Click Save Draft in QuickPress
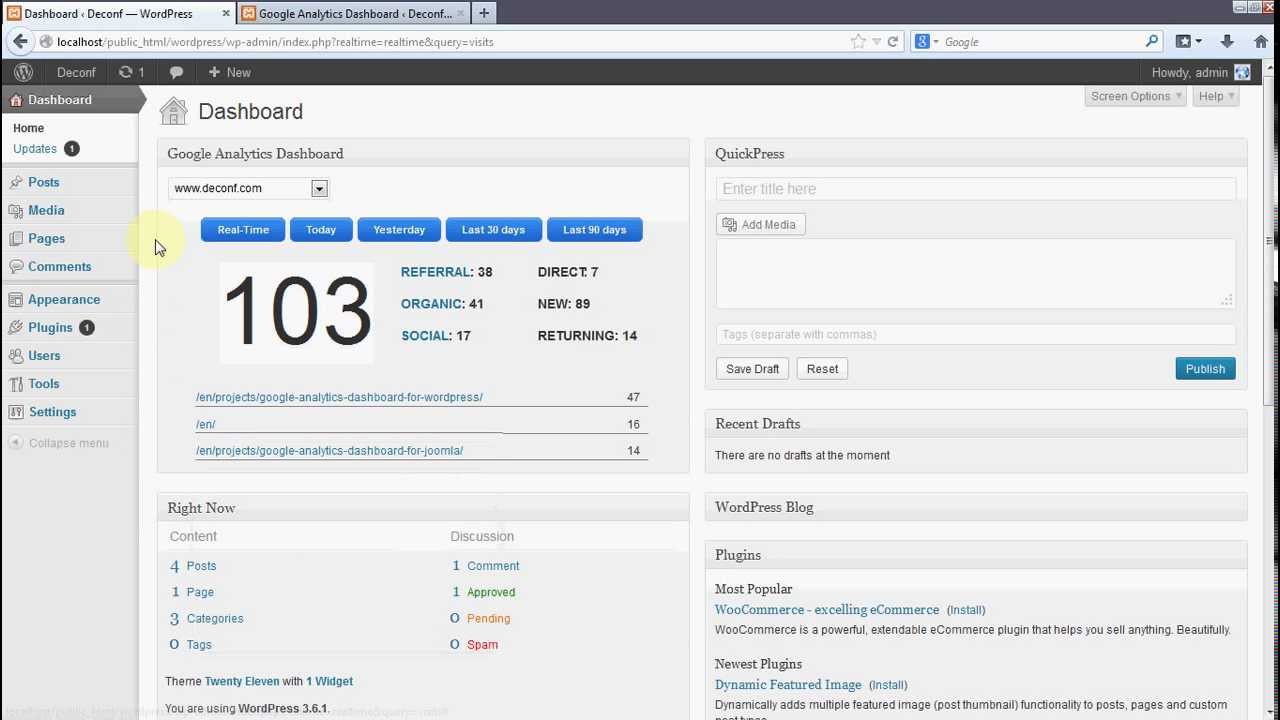This screenshot has width=1280, height=720. coord(752,369)
